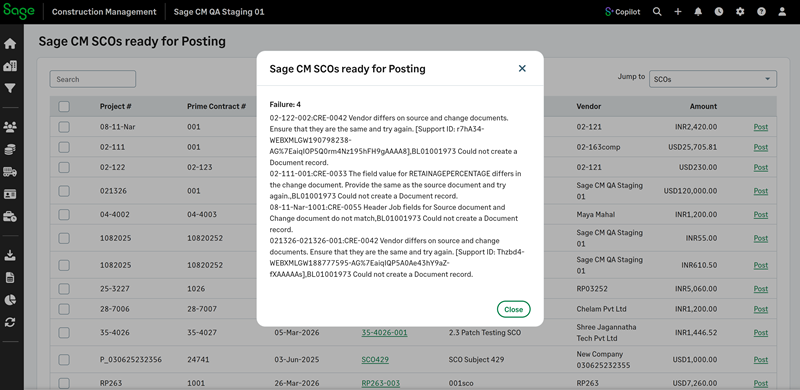800x390 pixels.
Task: Close the dialog with the X icon
Action: point(522,68)
